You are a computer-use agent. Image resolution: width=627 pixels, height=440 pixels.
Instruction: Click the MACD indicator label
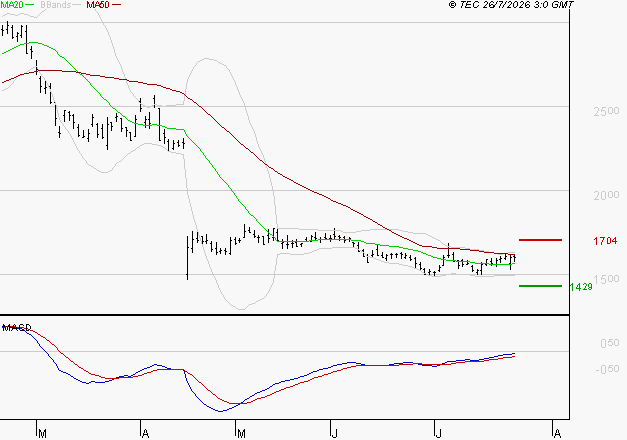(x=16, y=328)
